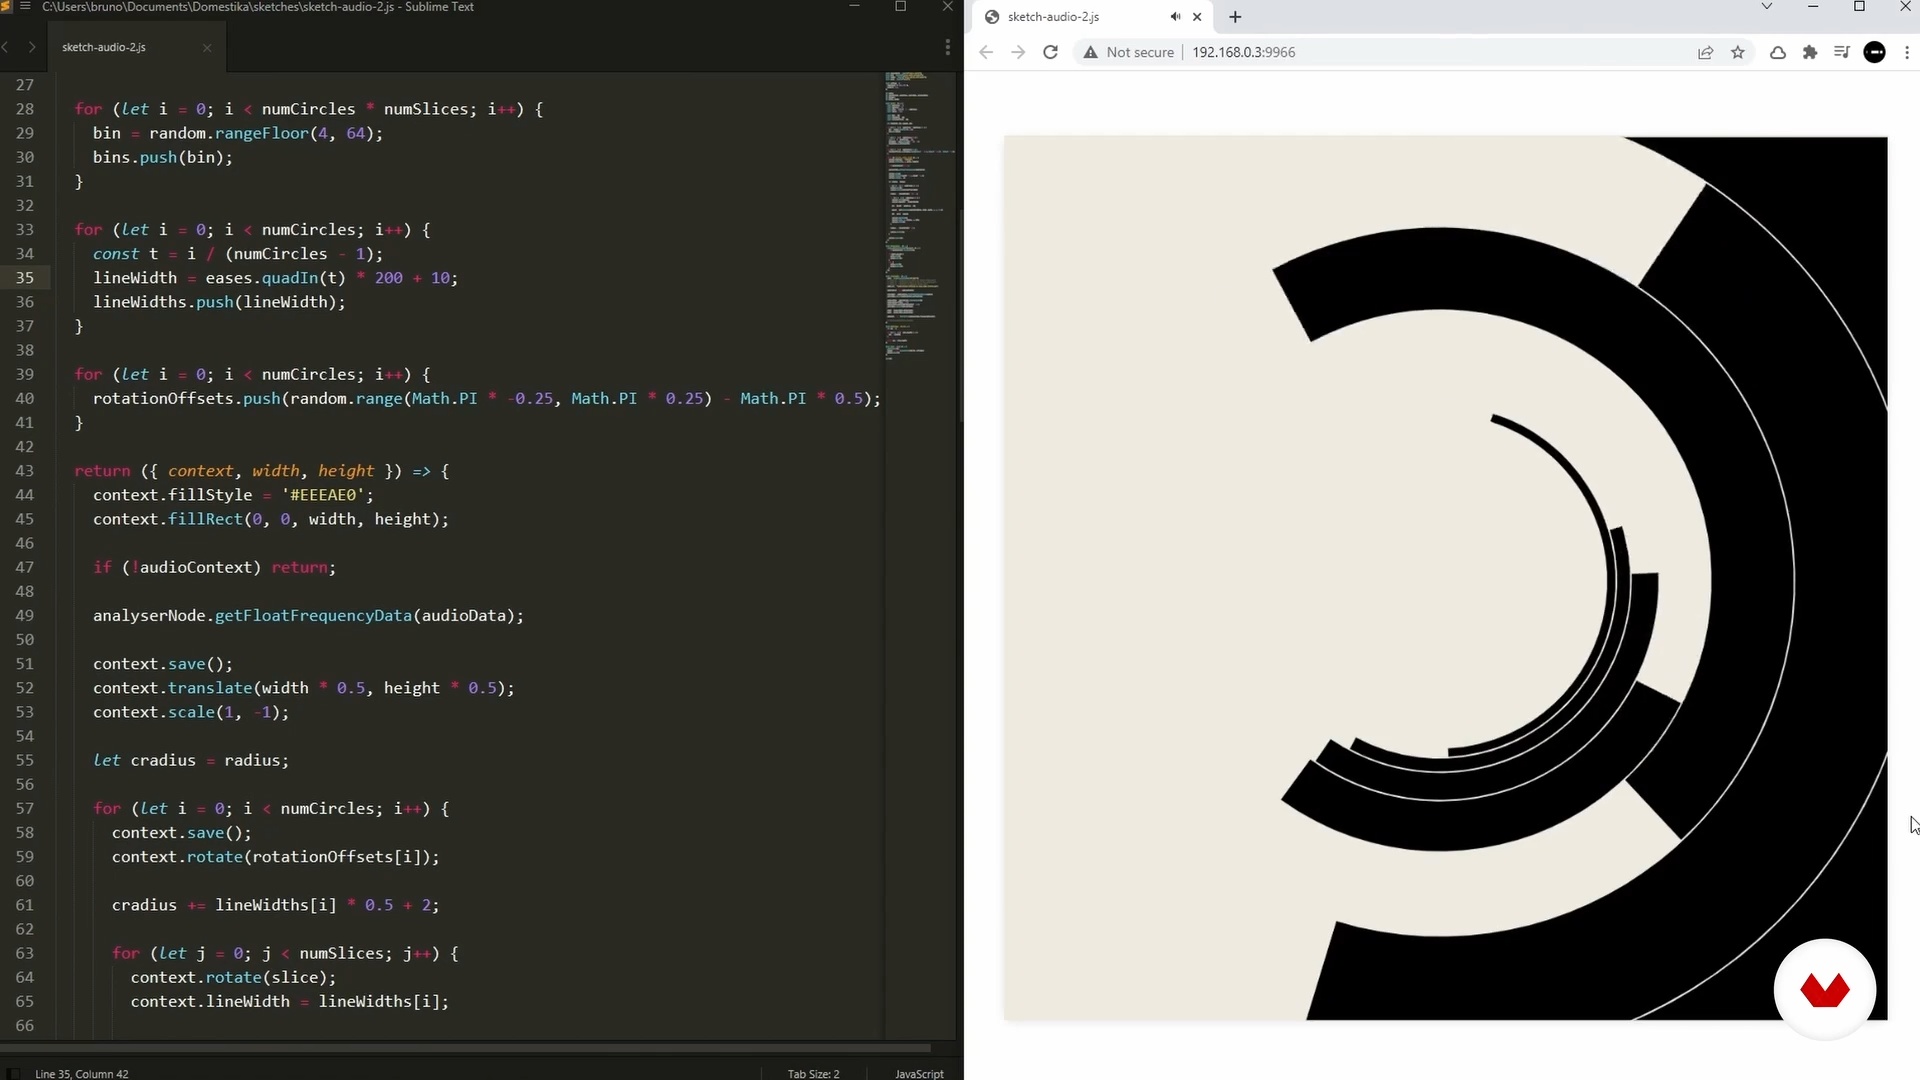Click the horizontal scrollbar in the editor
Image resolution: width=1920 pixels, height=1080 pixels.
click(x=466, y=1048)
